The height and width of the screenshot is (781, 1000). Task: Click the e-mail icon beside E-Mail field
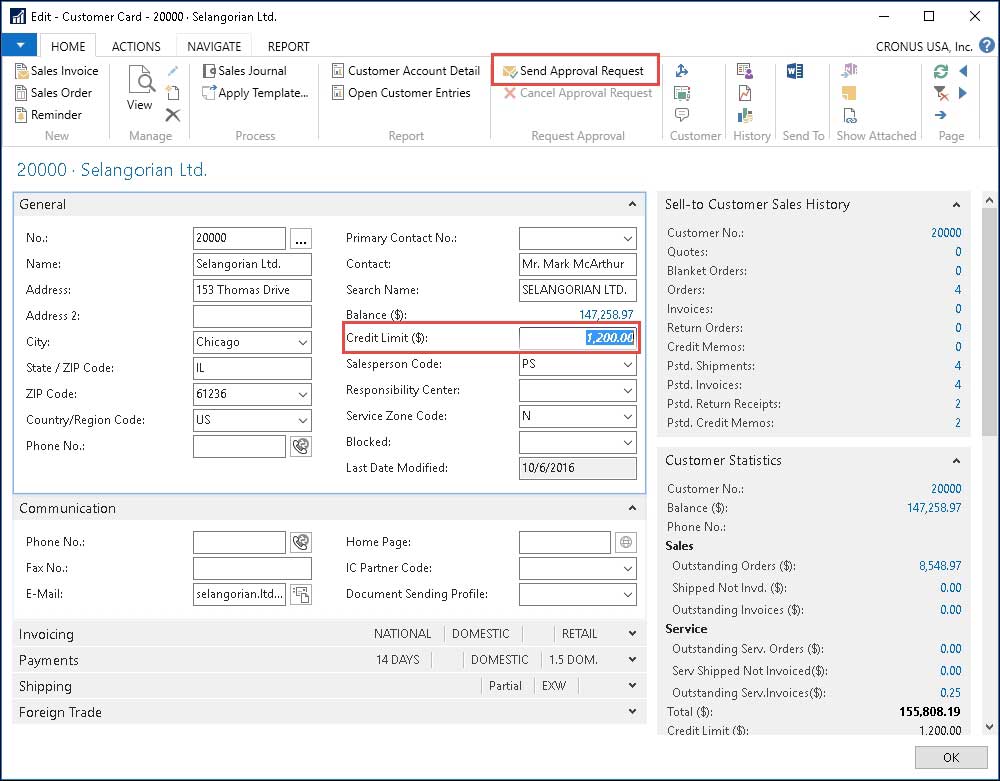(x=299, y=595)
